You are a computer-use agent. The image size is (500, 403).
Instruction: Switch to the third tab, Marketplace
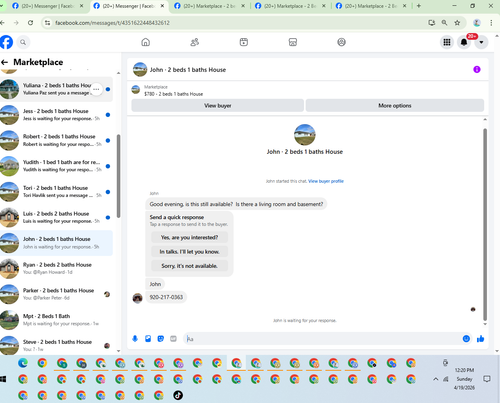[x=209, y=6]
